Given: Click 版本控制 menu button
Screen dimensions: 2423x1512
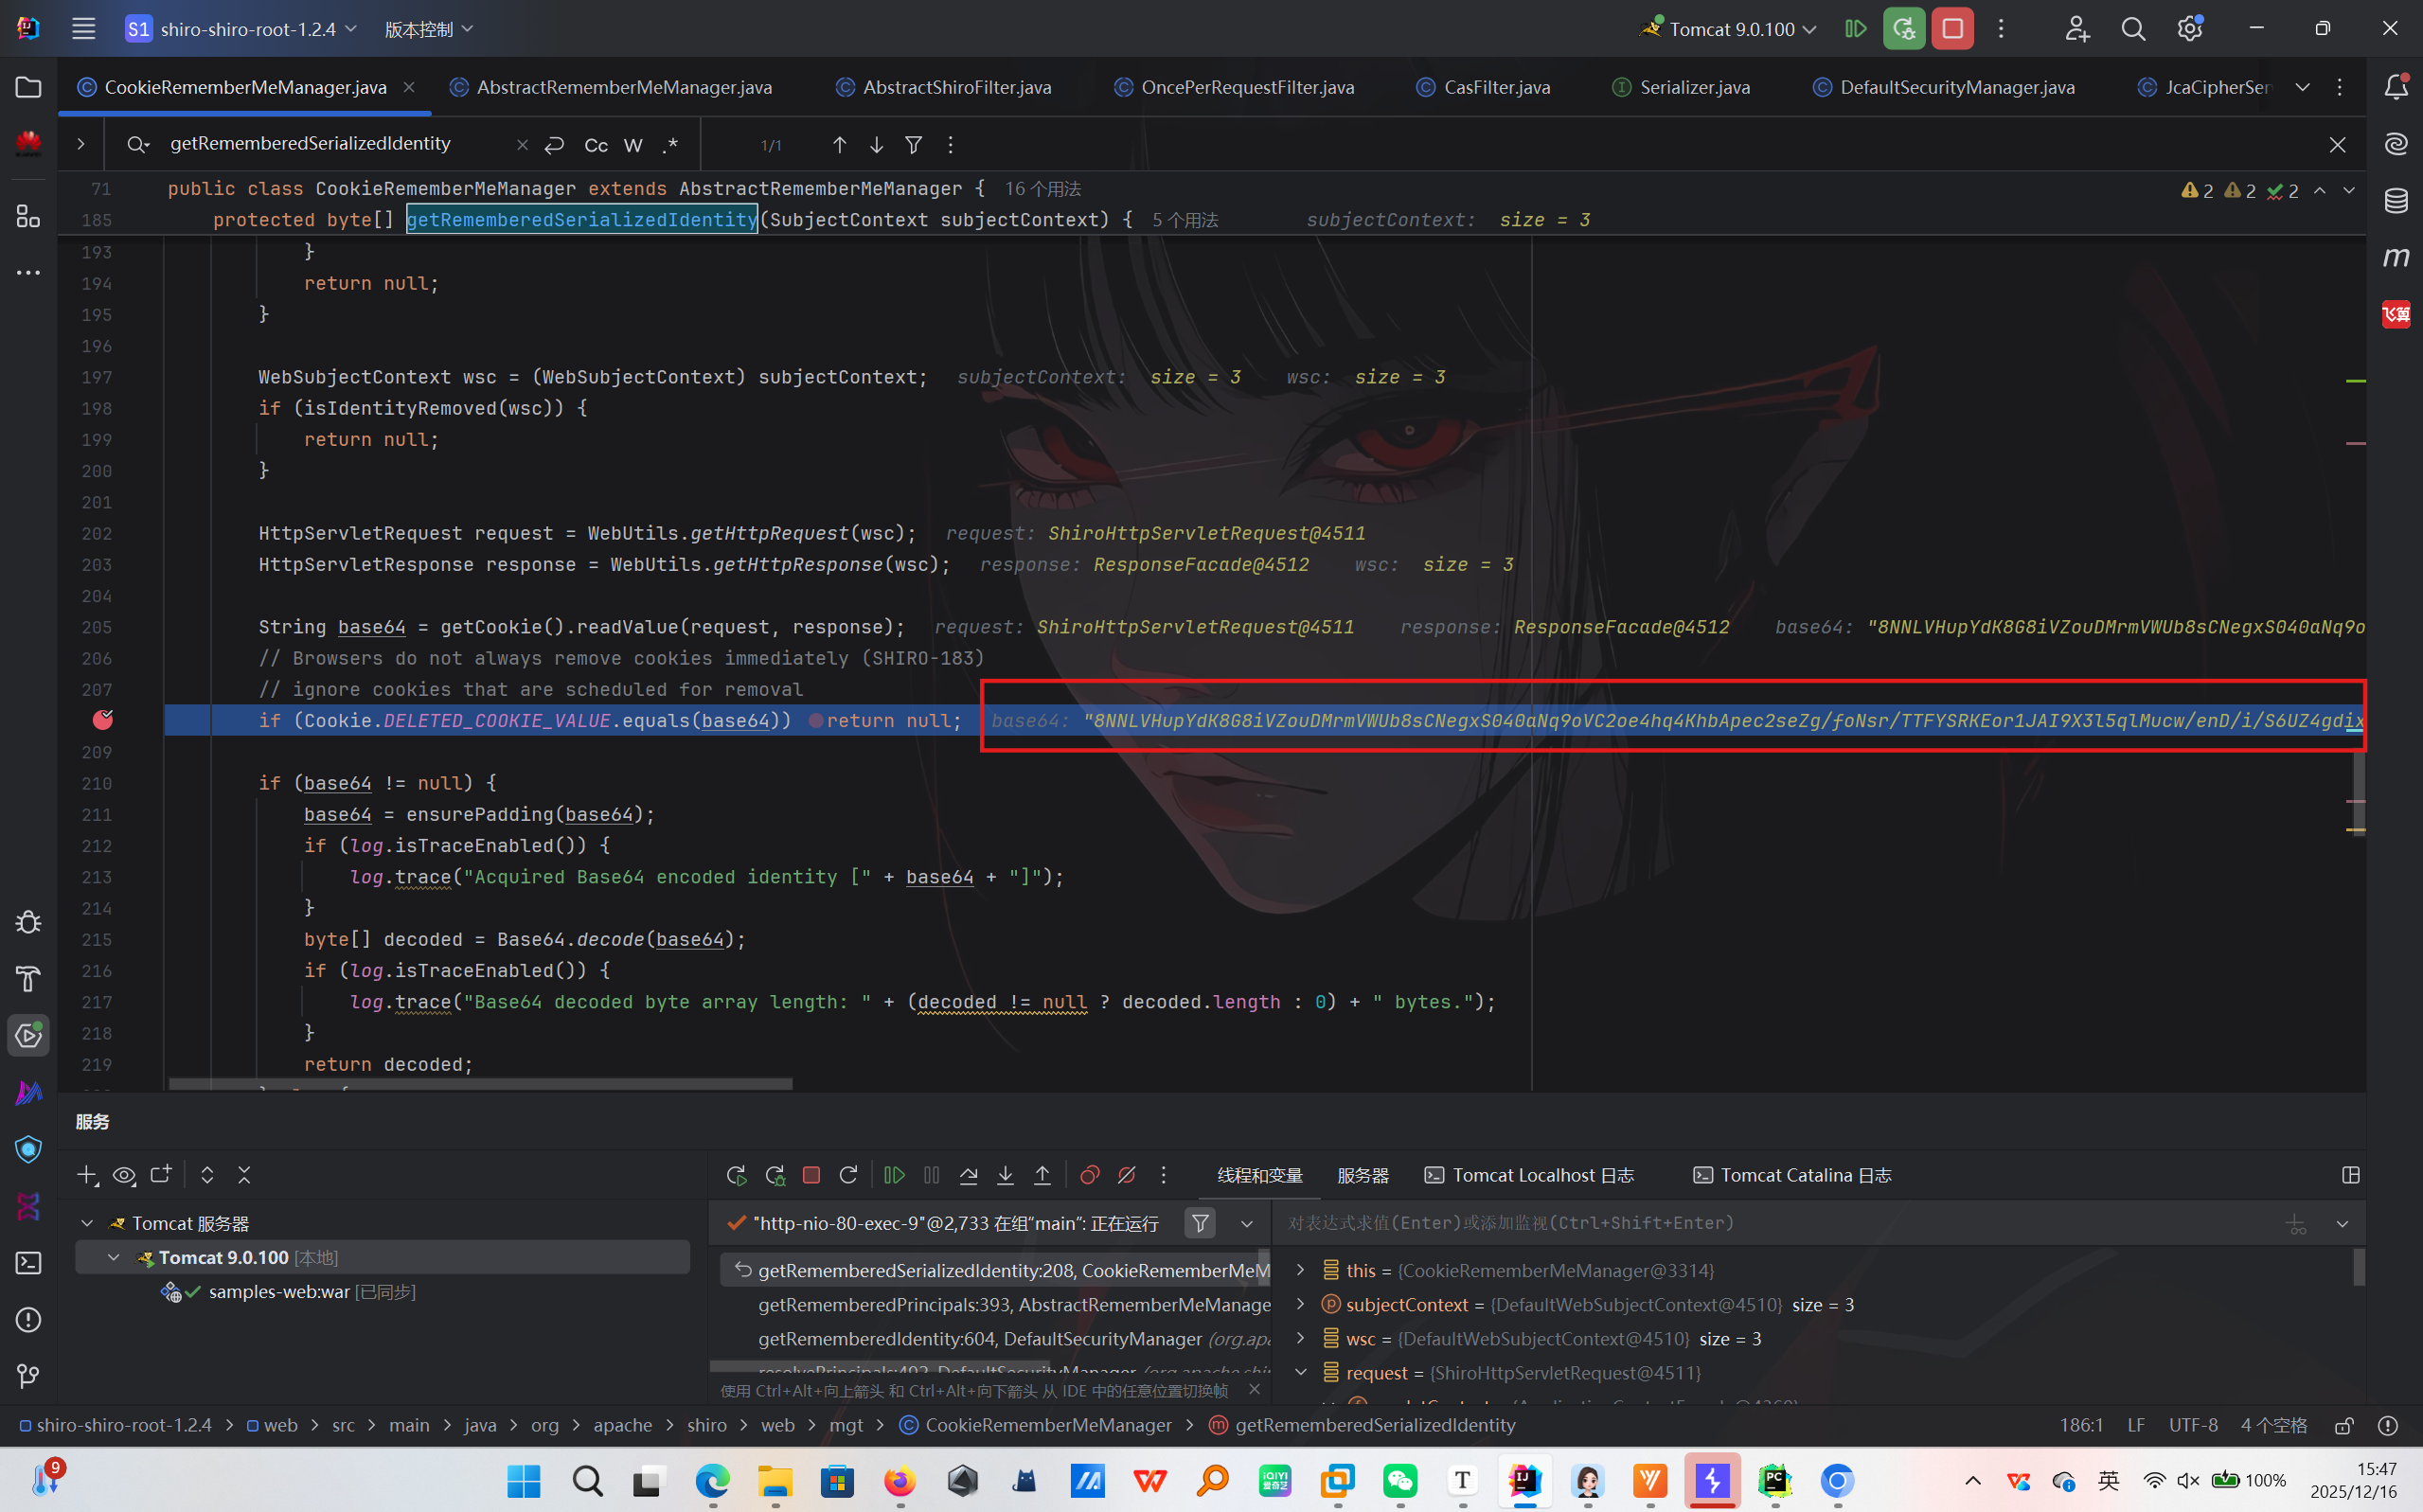Looking at the screenshot, I should pyautogui.click(x=428, y=29).
